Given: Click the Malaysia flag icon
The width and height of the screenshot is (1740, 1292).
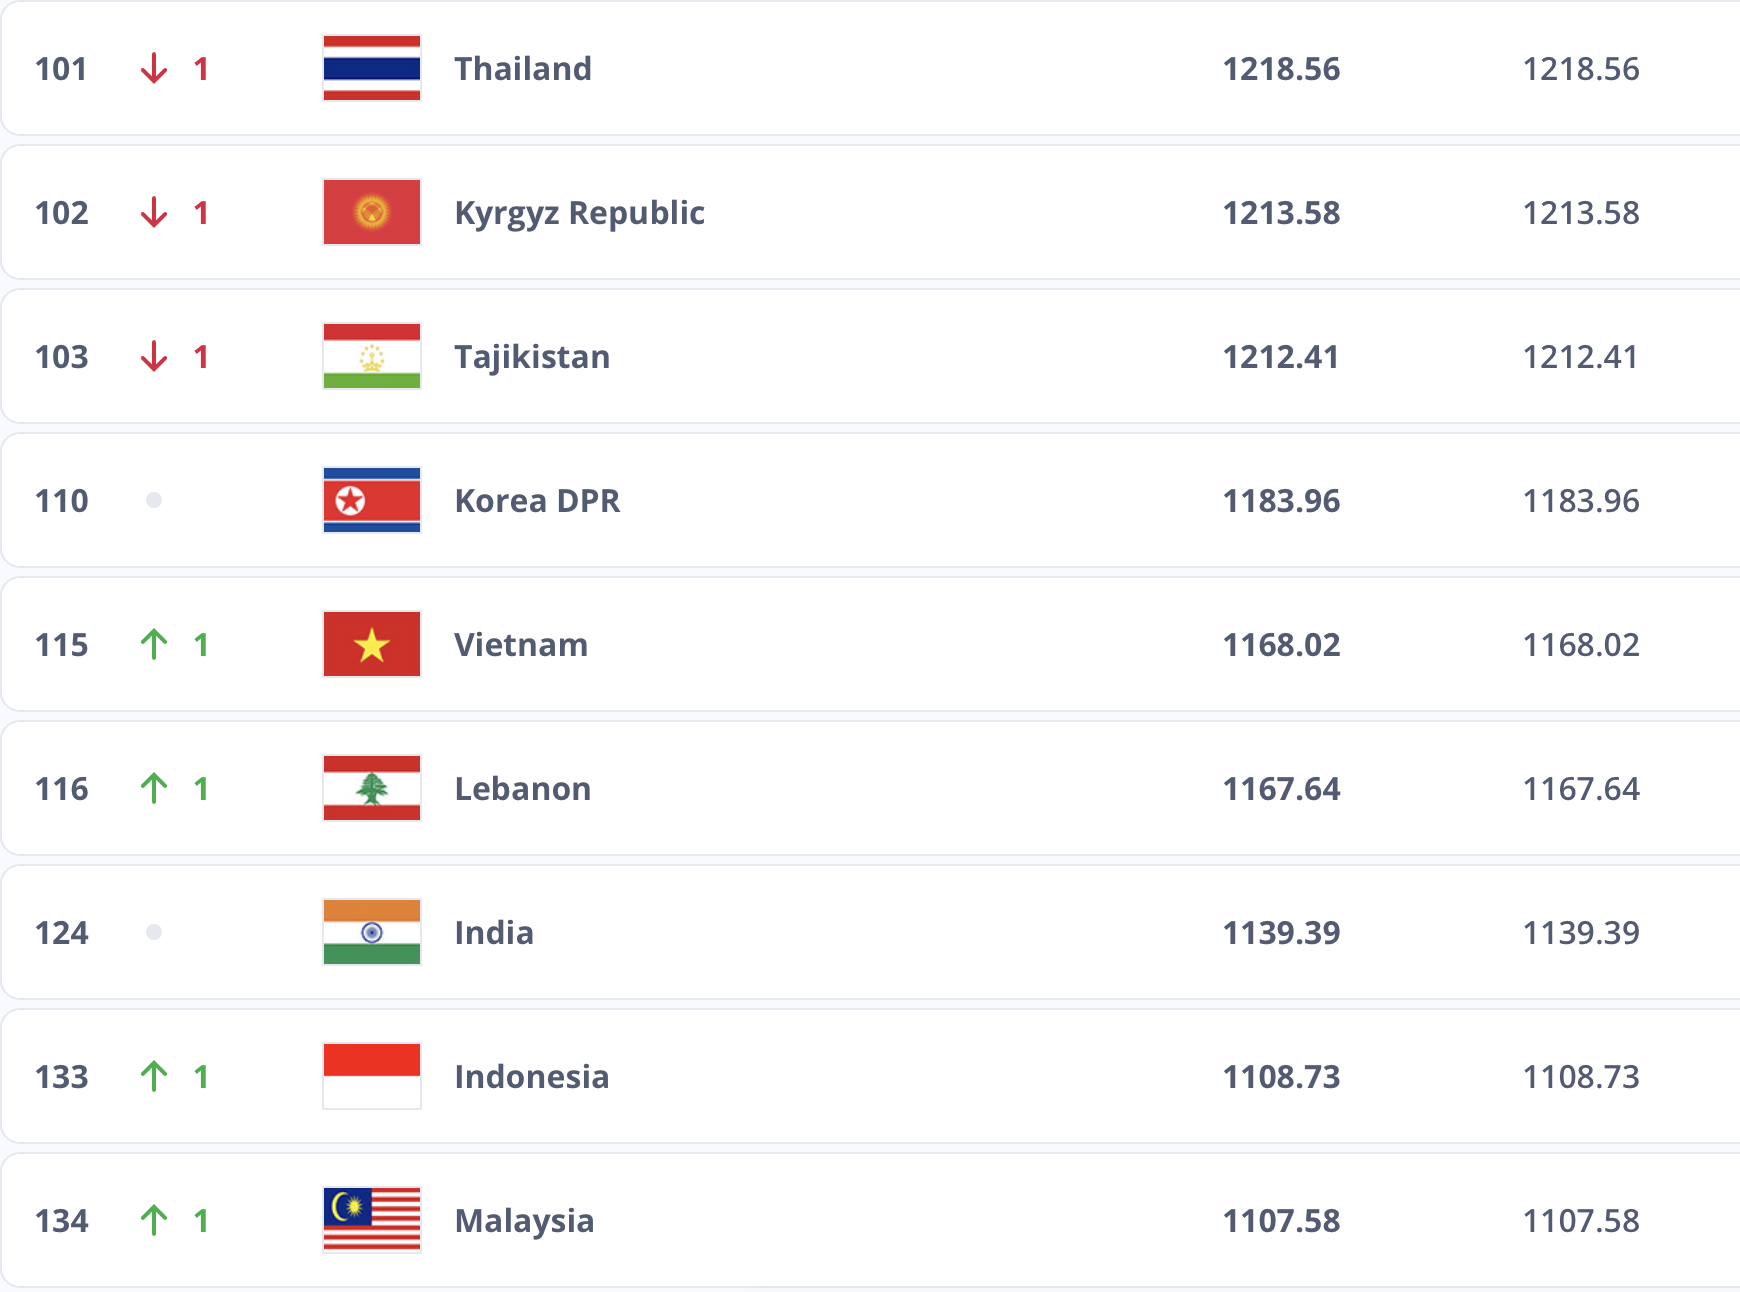Looking at the screenshot, I should point(371,1220).
